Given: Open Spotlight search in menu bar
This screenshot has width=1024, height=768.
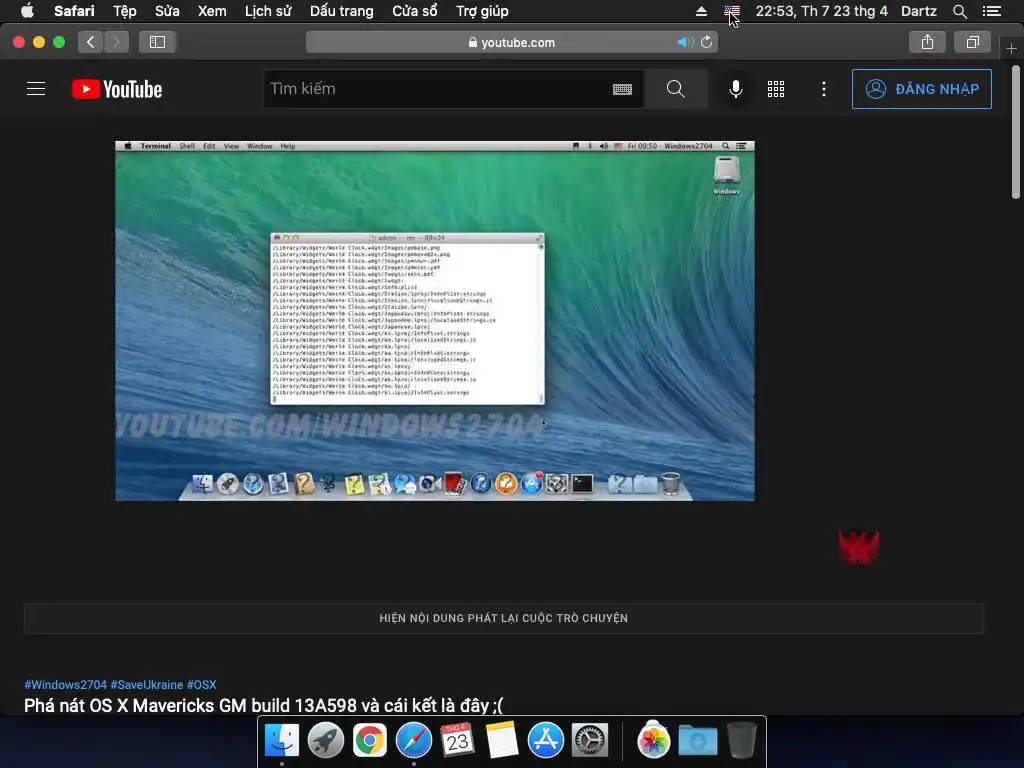Looking at the screenshot, I should tap(959, 11).
